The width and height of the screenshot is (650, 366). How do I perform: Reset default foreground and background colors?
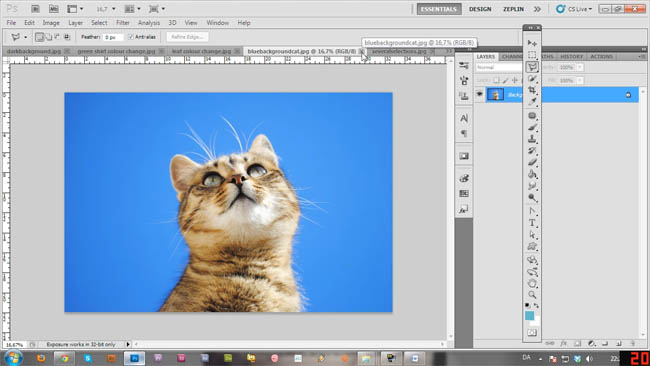click(527, 305)
